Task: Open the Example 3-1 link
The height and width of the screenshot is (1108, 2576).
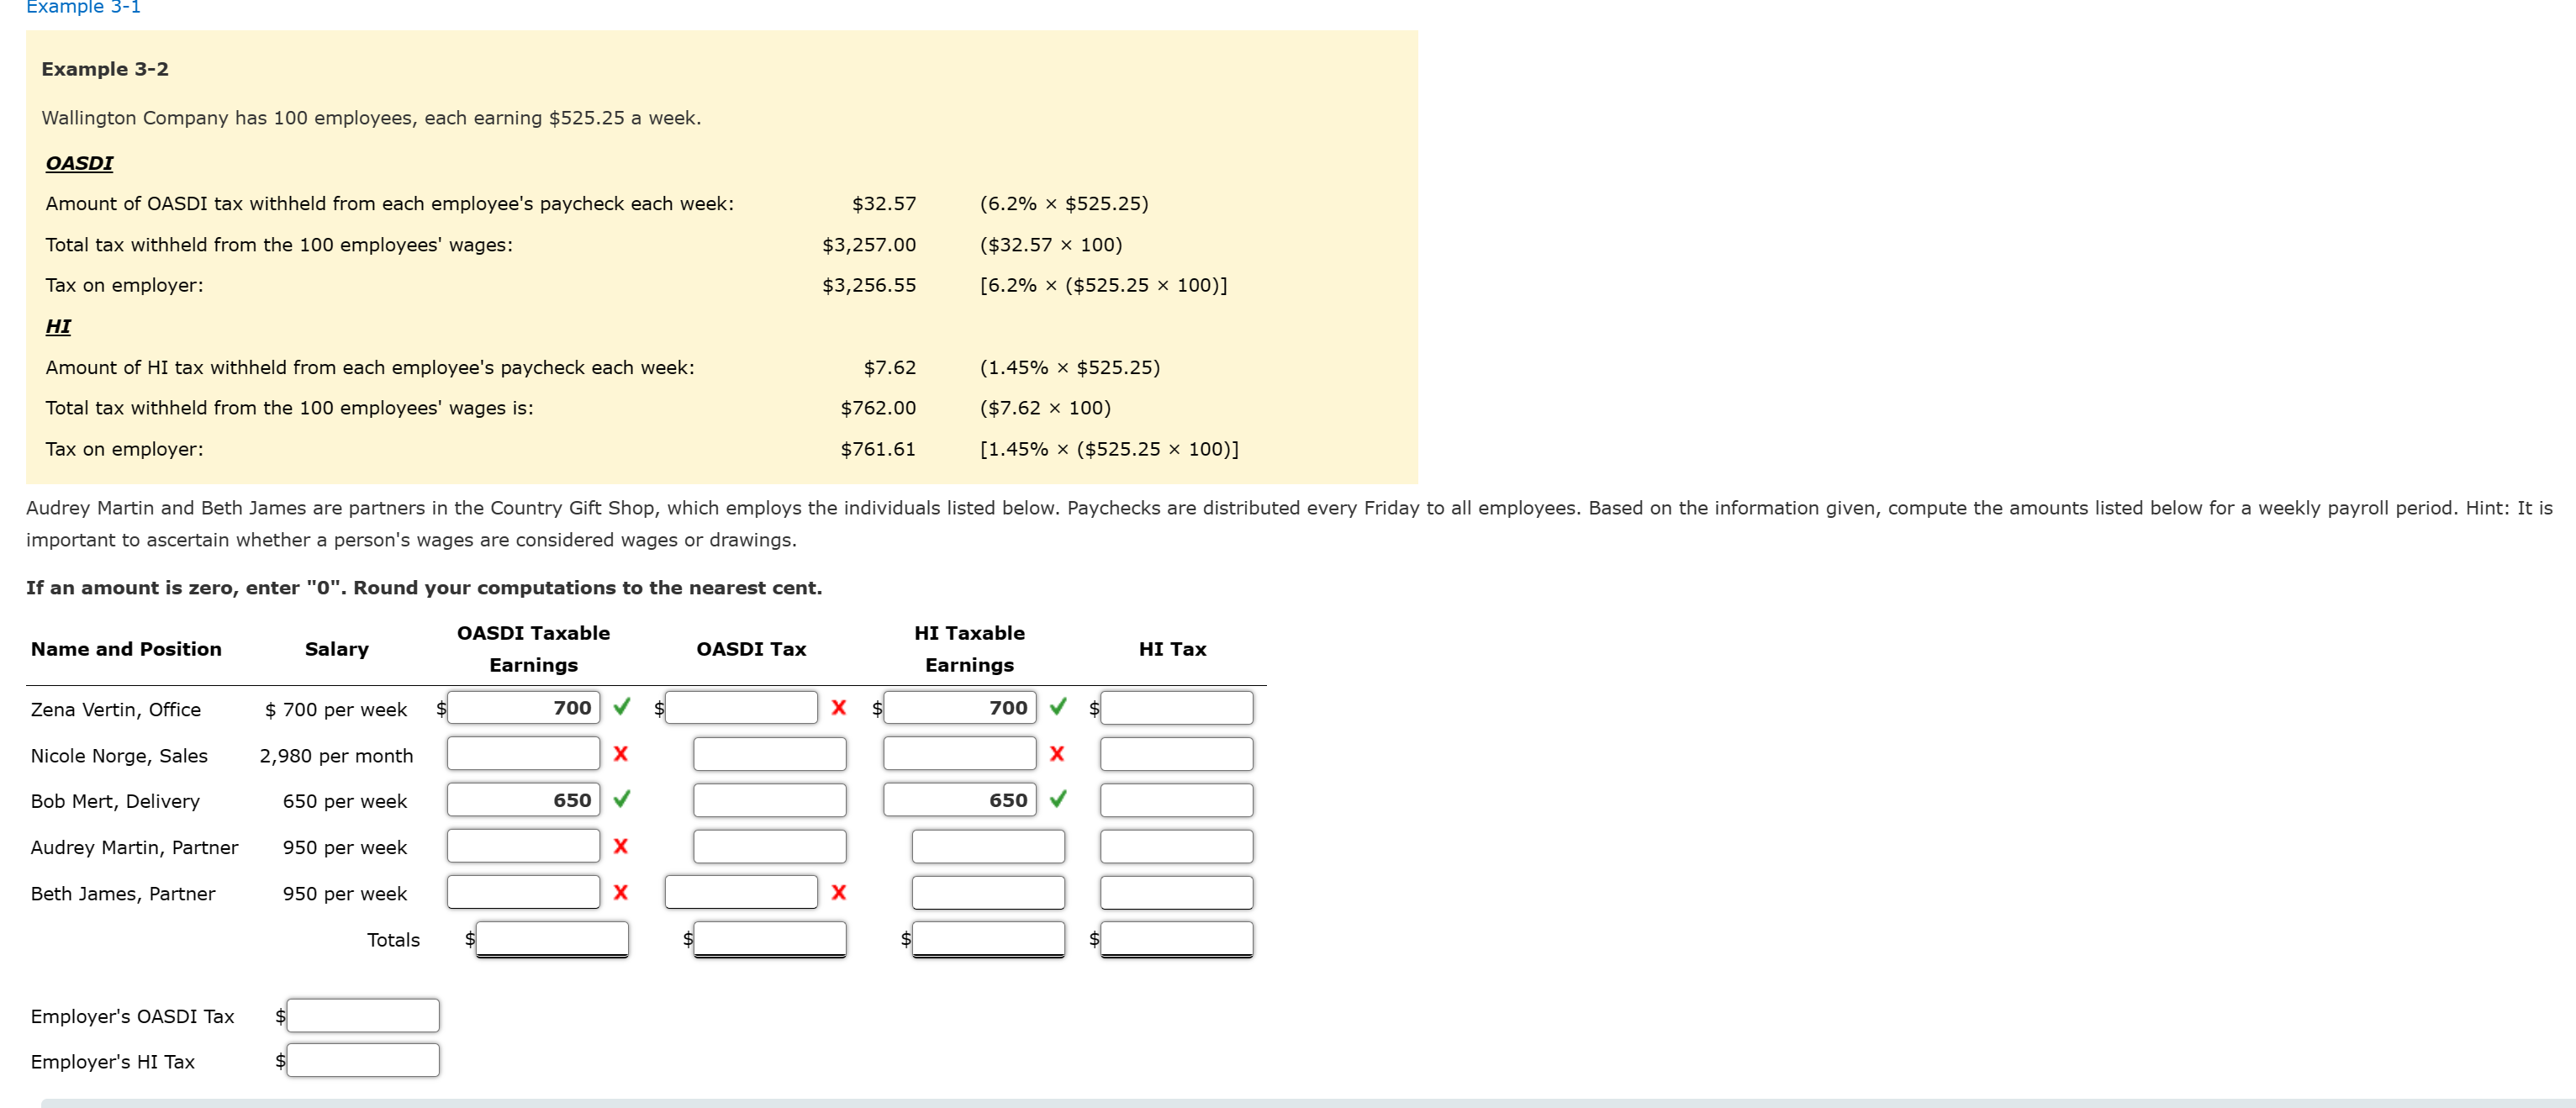Action: [84, 8]
